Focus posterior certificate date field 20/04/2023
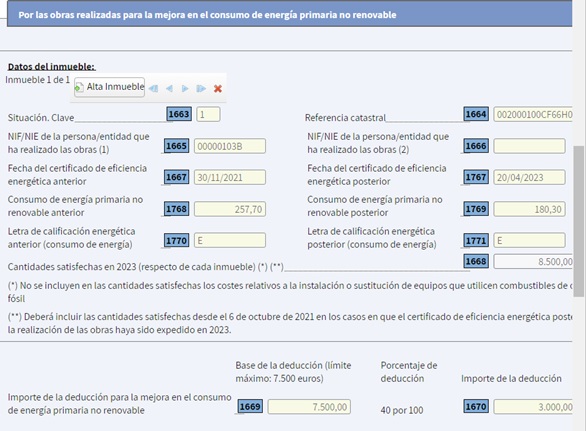The width and height of the screenshot is (586, 431). click(x=530, y=178)
